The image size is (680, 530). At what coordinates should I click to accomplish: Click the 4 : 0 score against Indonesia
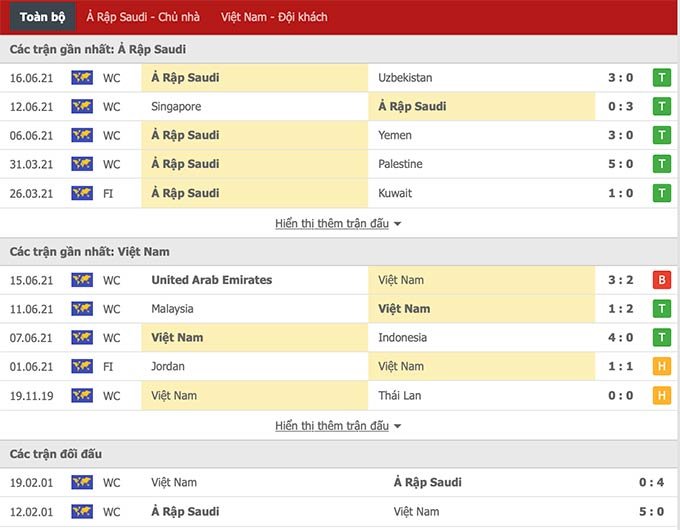coord(621,338)
